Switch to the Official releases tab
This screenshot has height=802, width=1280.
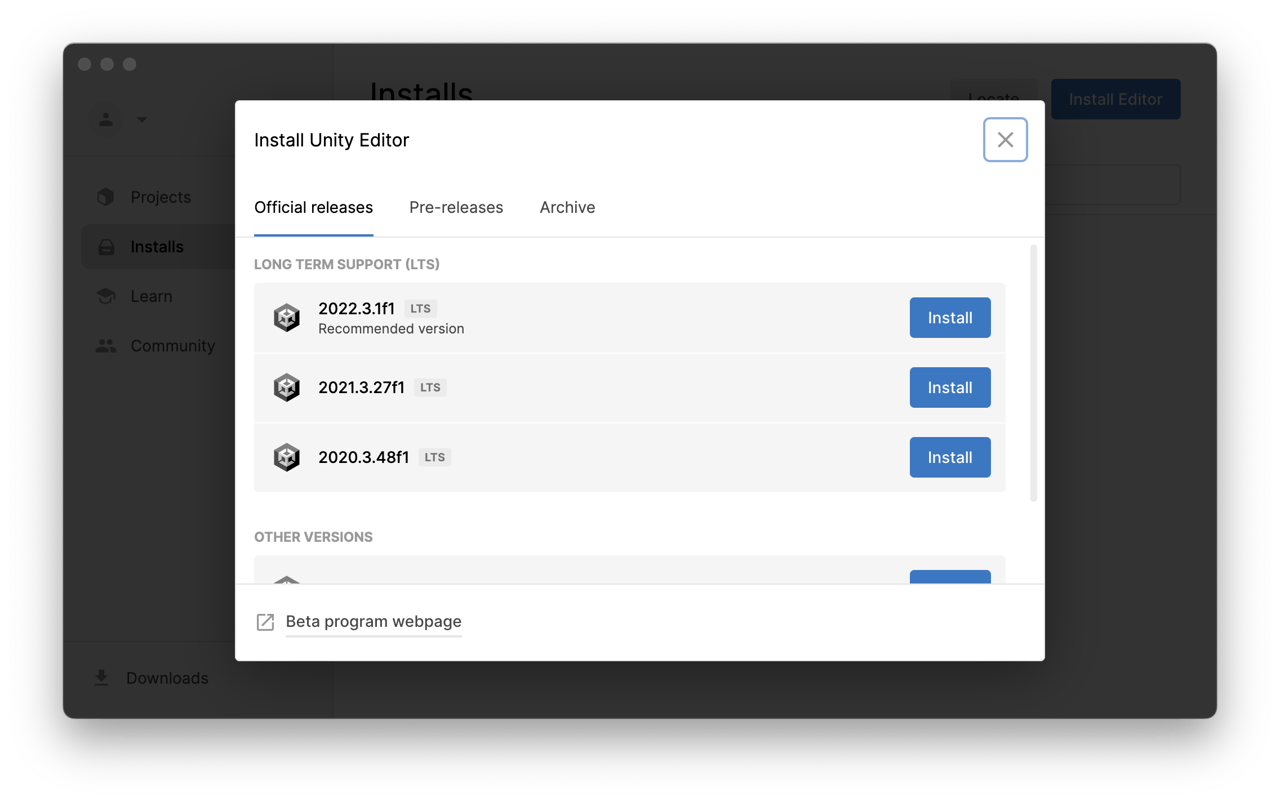[x=313, y=208]
